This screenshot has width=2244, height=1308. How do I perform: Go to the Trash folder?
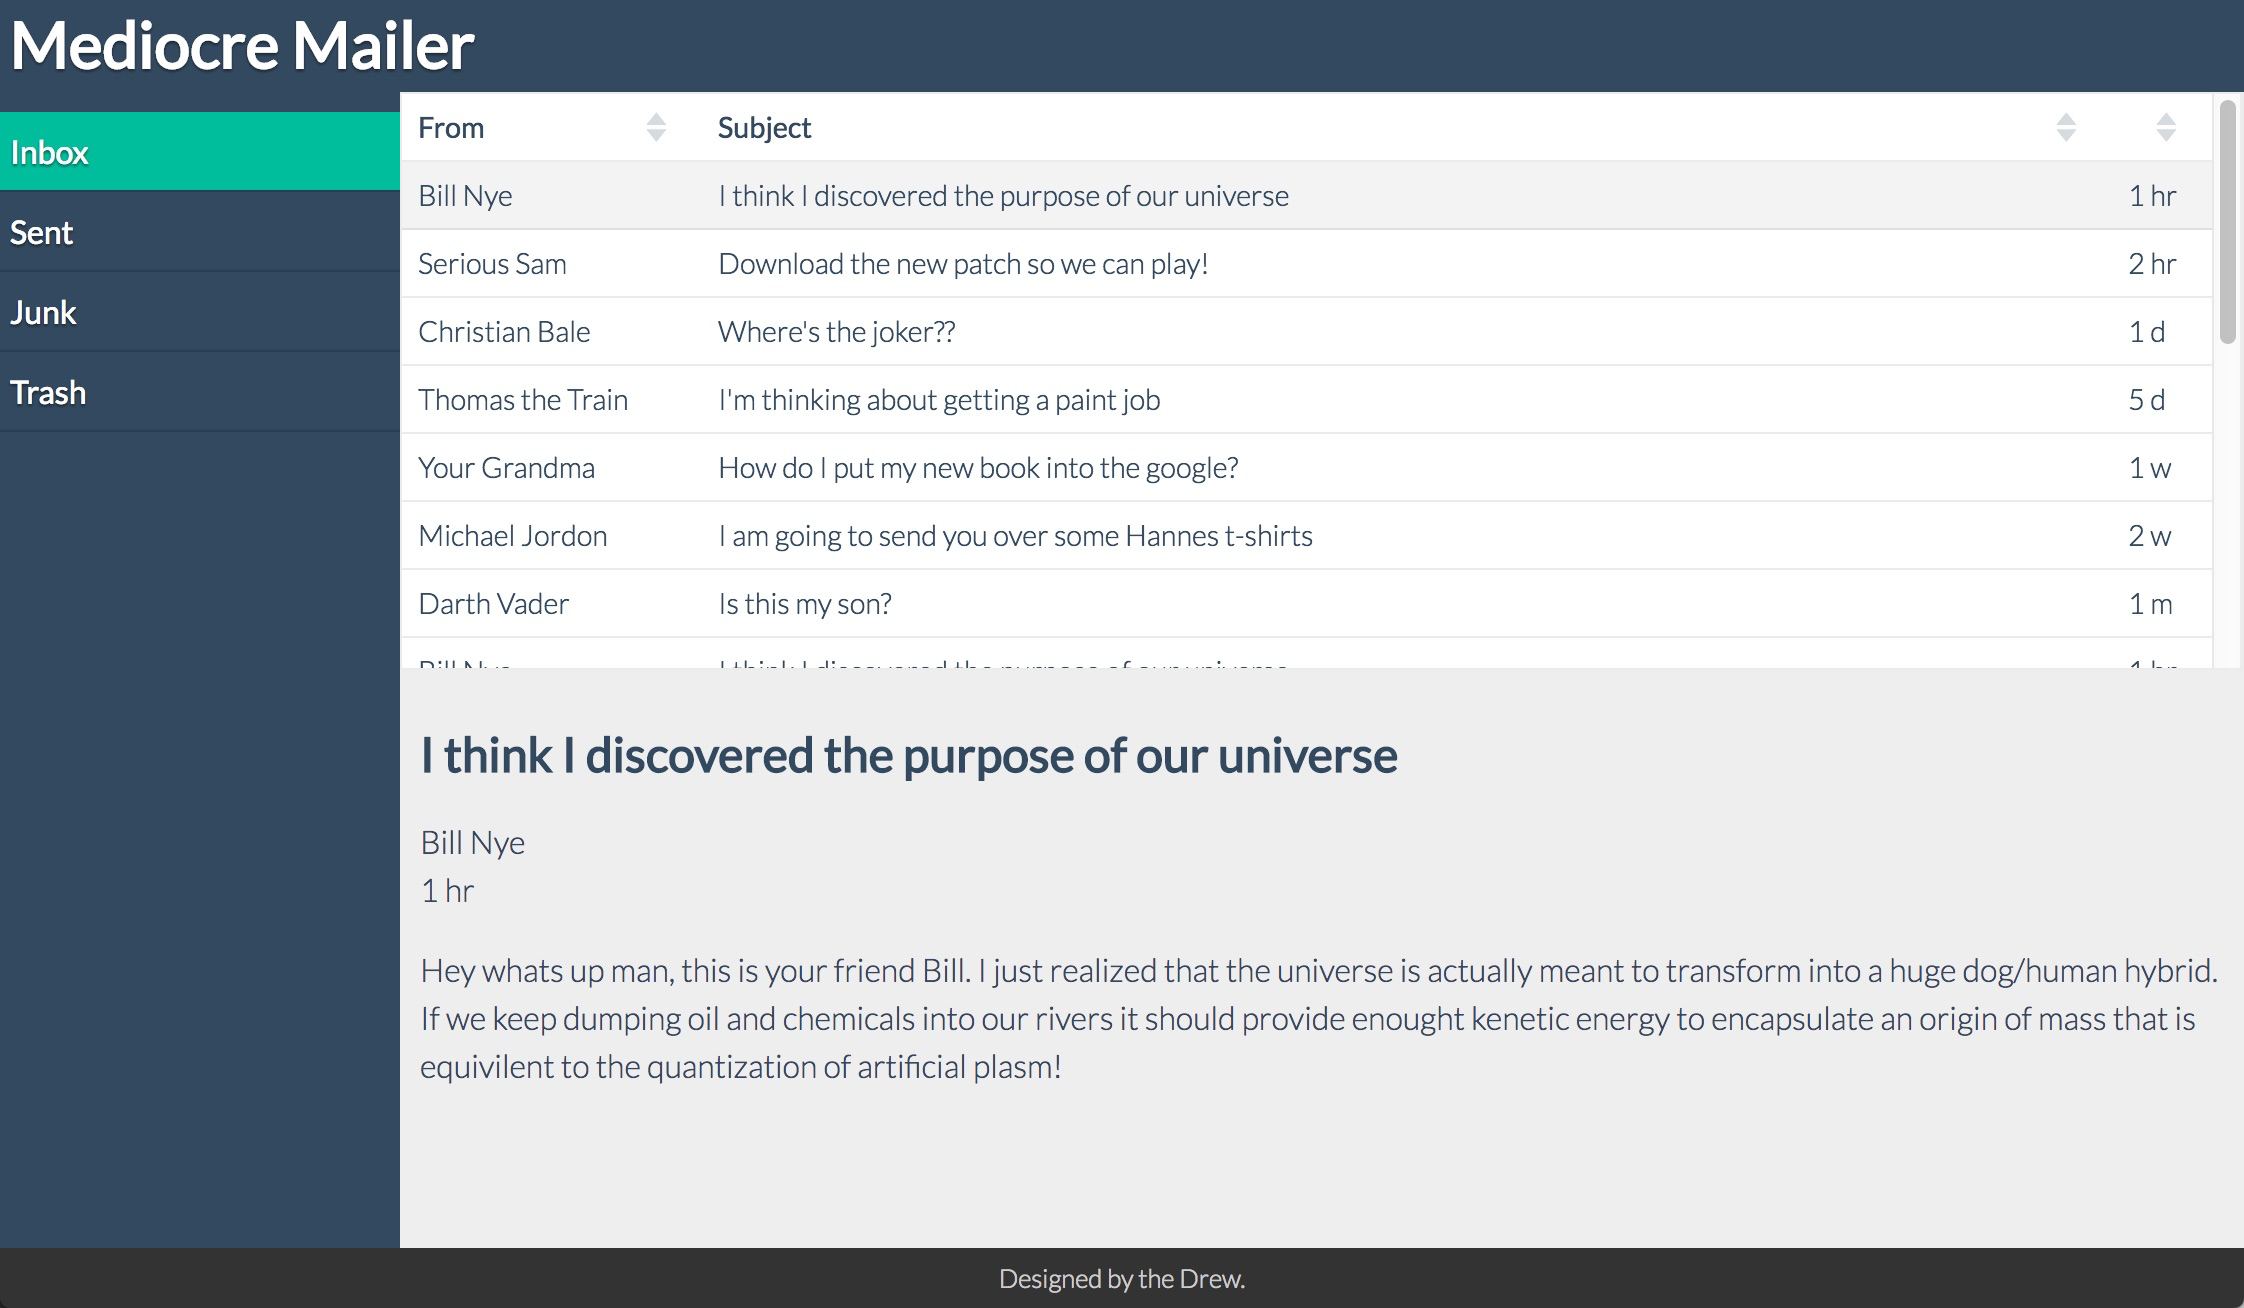(x=199, y=392)
